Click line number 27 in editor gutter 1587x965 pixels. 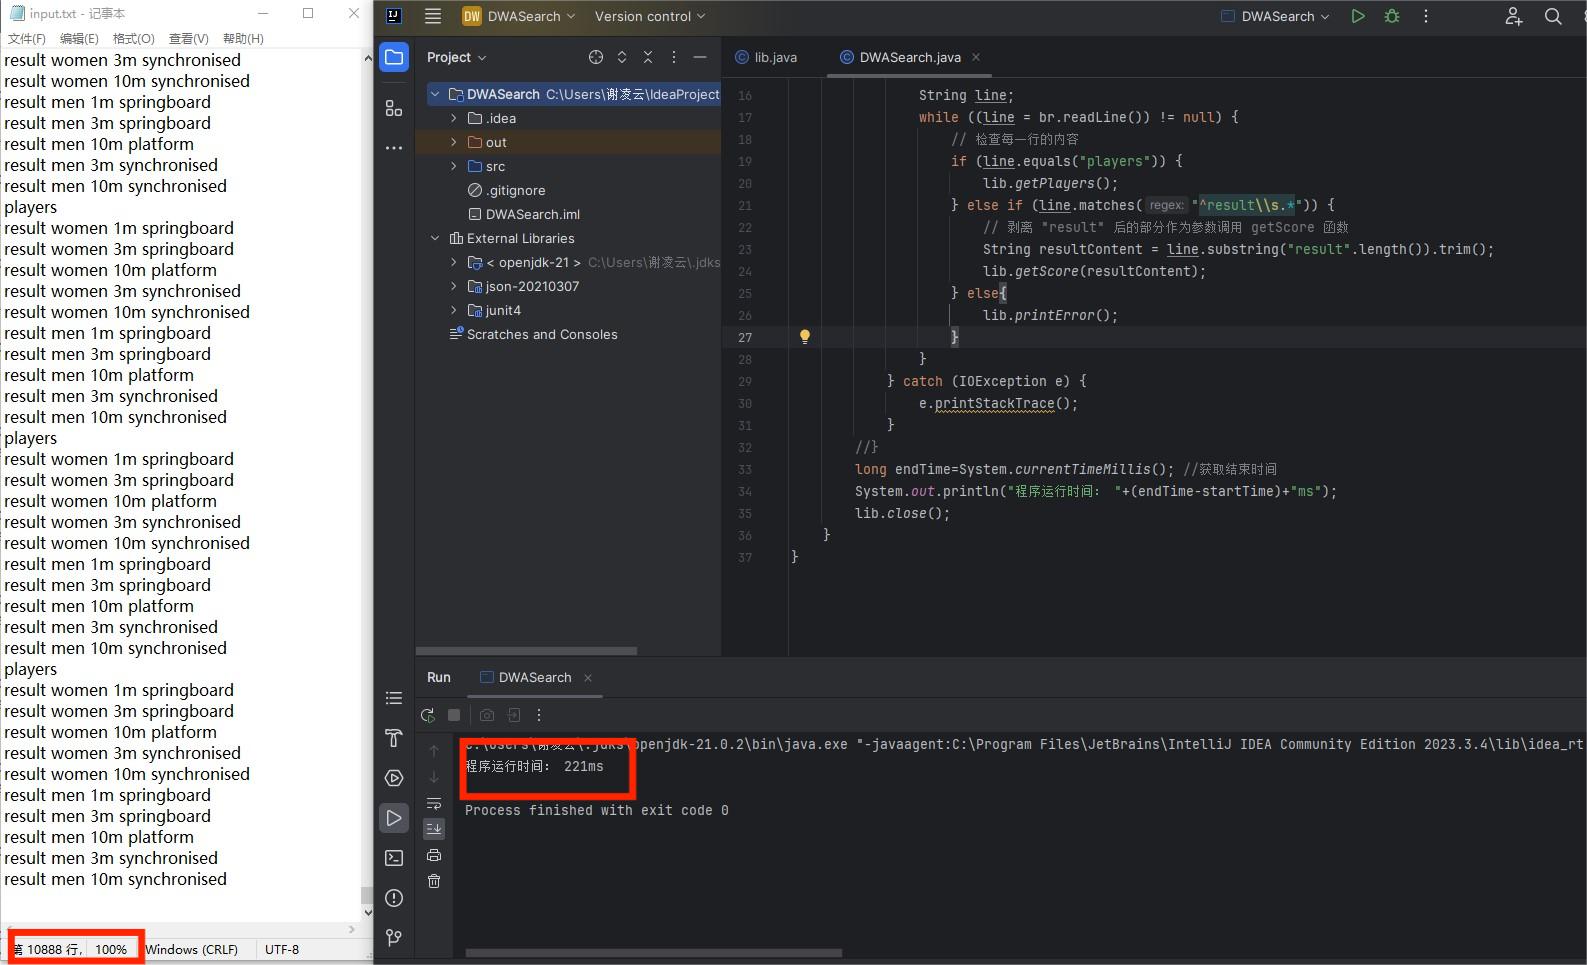tap(745, 337)
